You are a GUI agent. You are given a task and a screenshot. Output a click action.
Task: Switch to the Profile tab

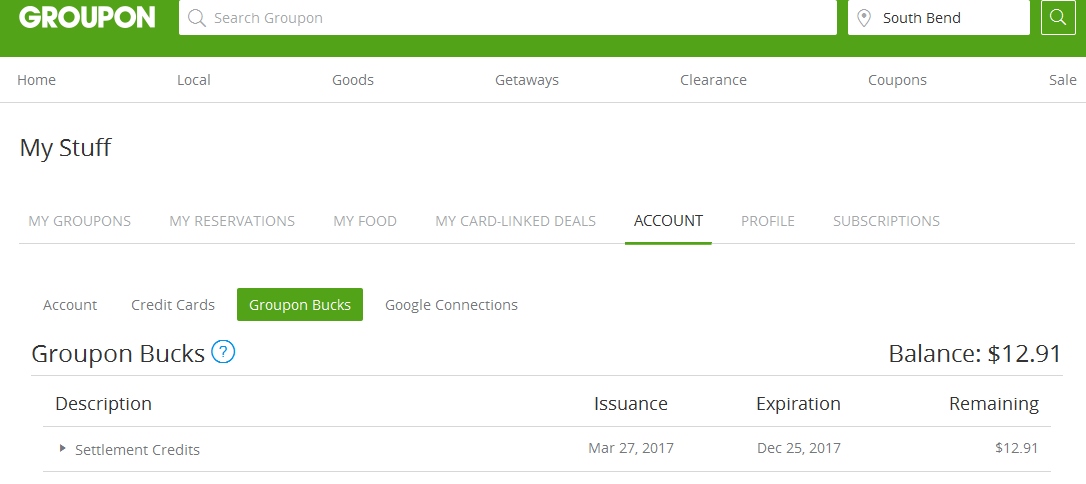click(x=768, y=221)
